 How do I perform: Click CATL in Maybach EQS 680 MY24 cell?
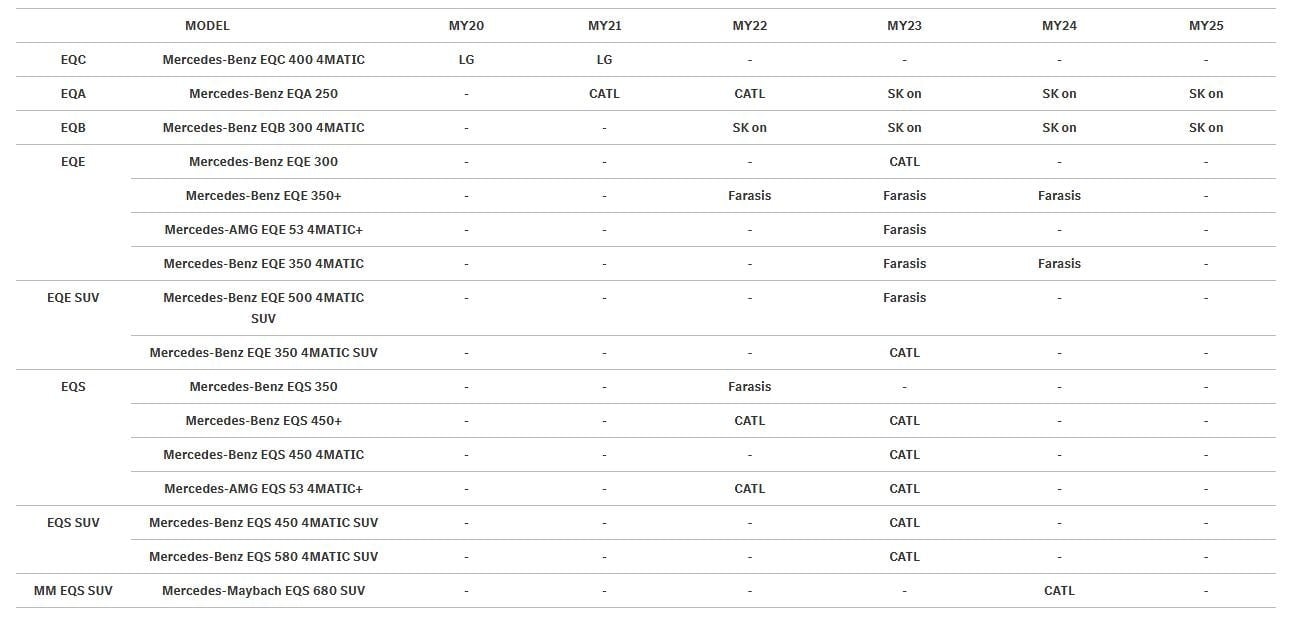[1059, 591]
